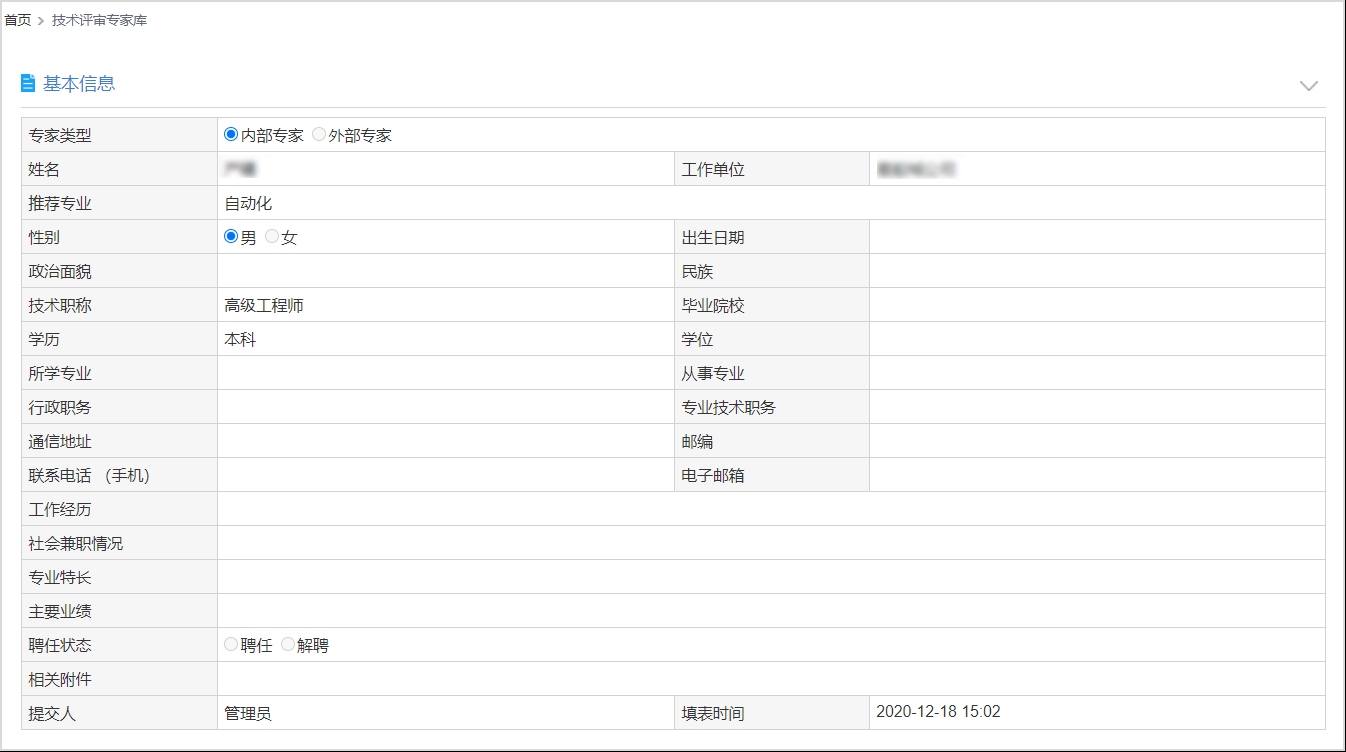1346x752 pixels.
Task: Select the 内部专家 radio button
Action: click(x=231, y=135)
